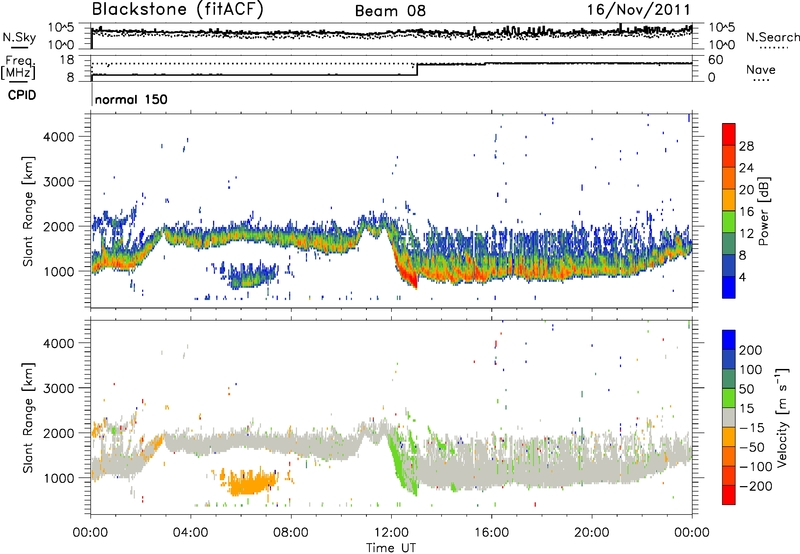Click the frequency step-up line near 13:00
The image size is (800, 554).
point(417,70)
